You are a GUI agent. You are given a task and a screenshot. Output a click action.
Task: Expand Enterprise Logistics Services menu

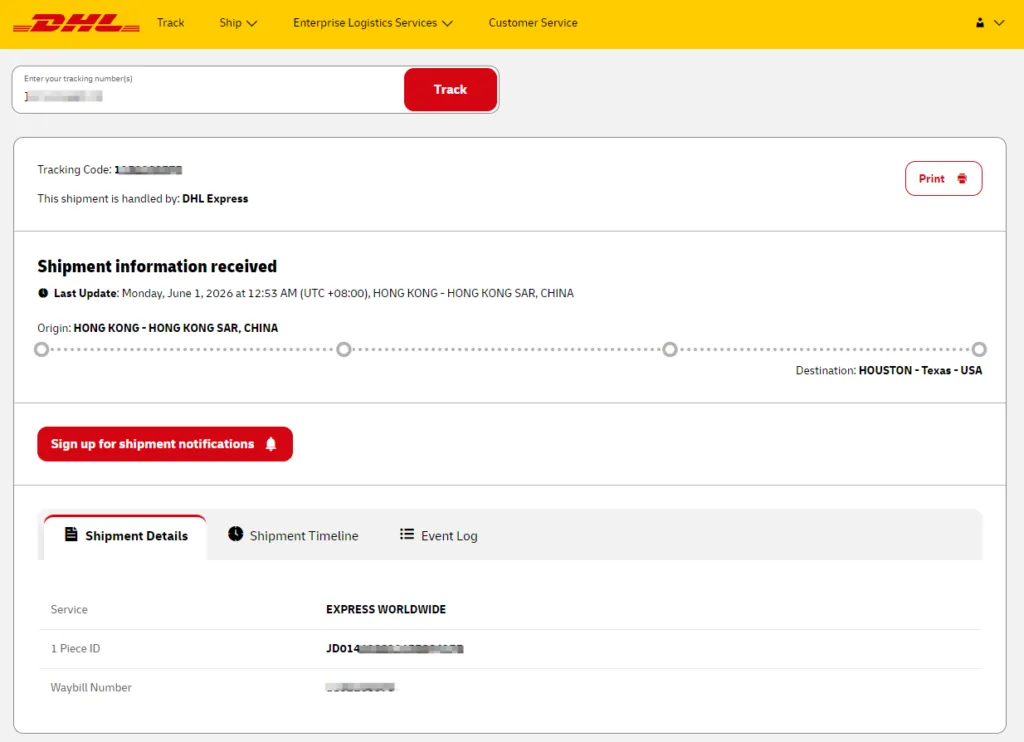(372, 23)
